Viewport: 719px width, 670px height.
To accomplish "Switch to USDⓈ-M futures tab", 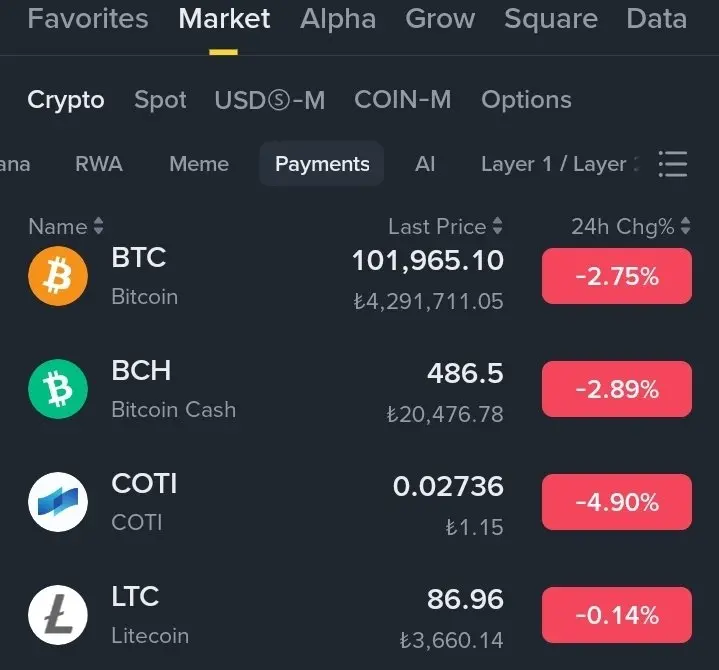I will (x=270, y=100).
